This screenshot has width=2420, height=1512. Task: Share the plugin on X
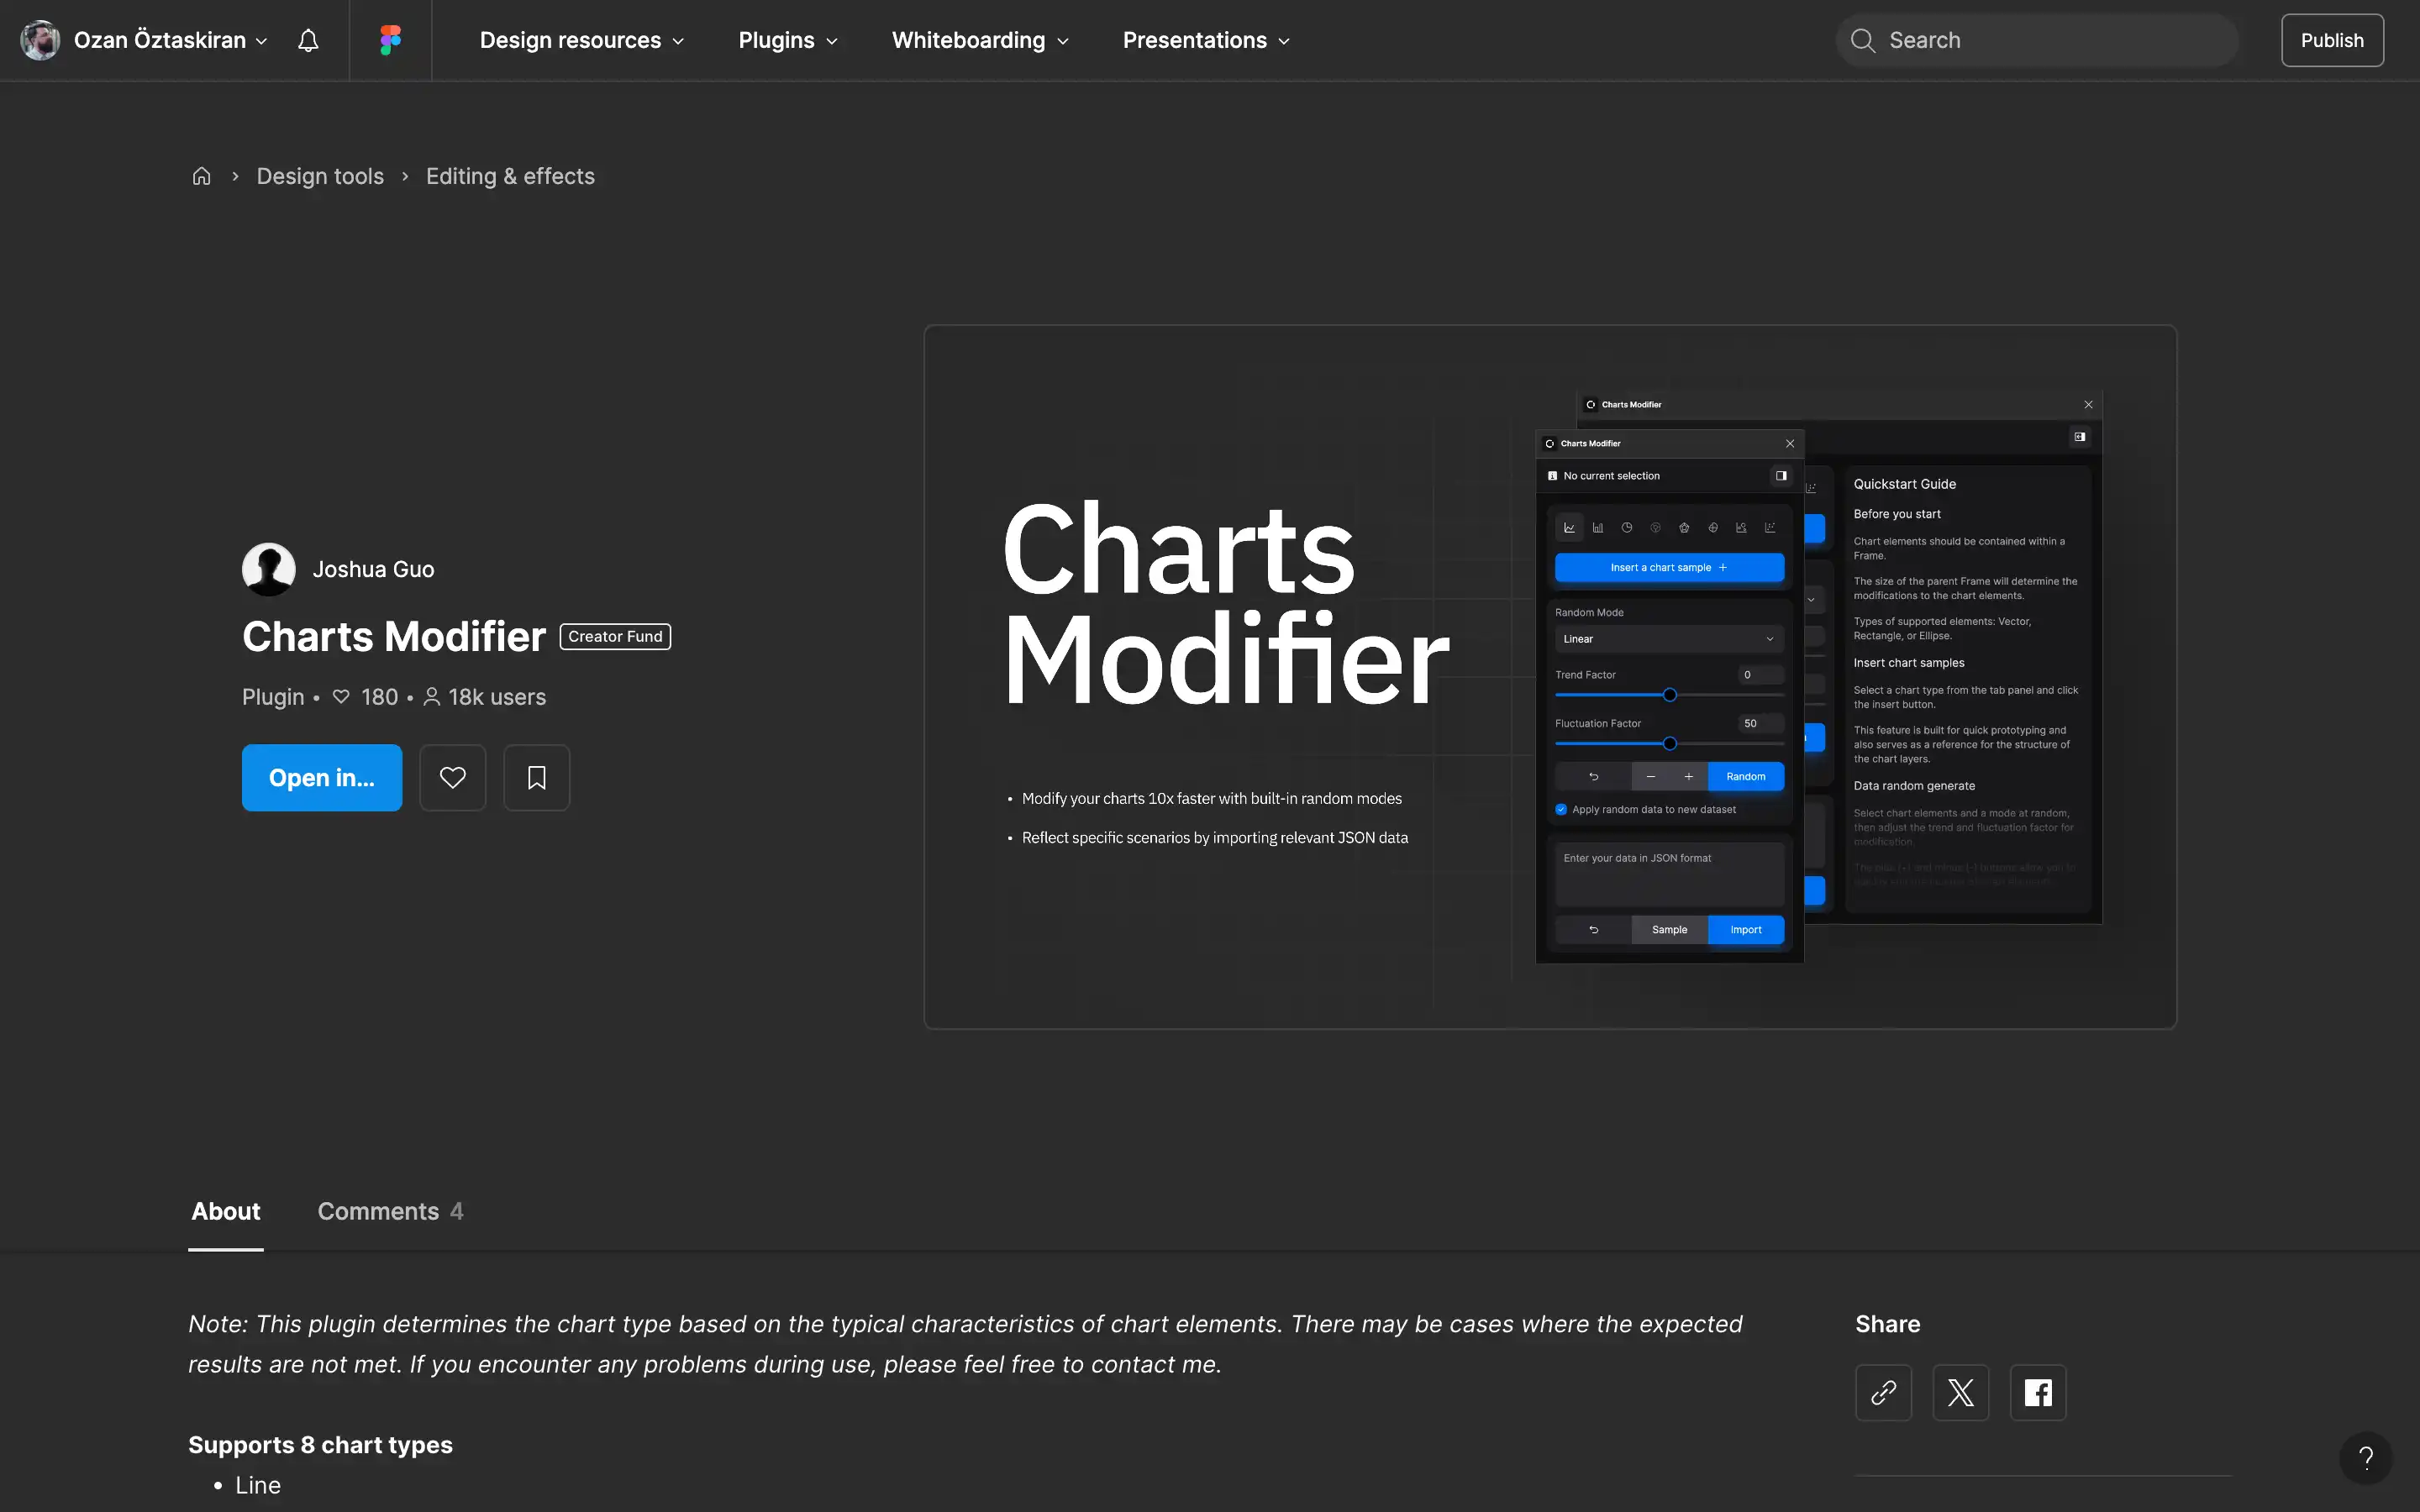(1960, 1392)
